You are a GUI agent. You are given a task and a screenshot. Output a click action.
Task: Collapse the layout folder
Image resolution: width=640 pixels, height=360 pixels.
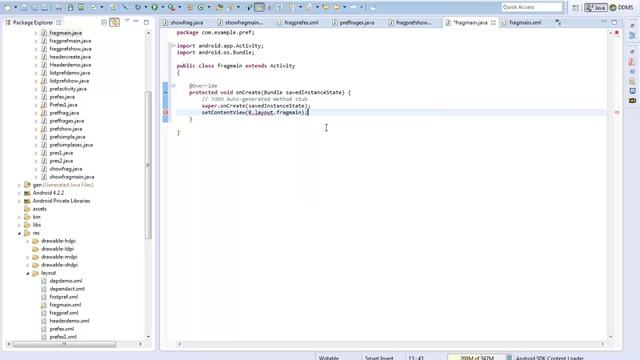pos(28,273)
